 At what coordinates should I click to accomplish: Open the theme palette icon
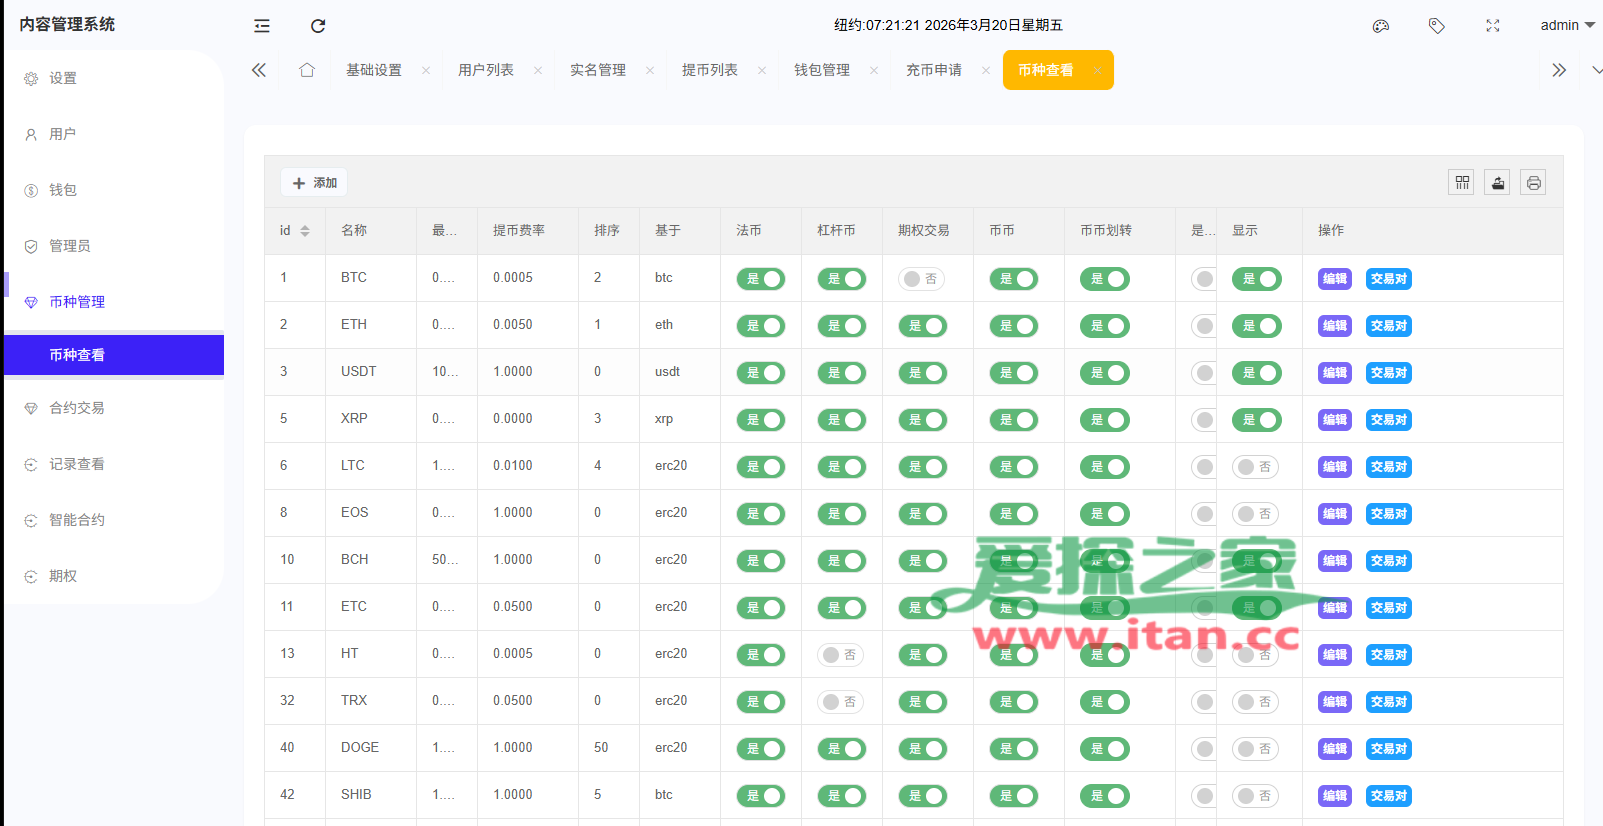coord(1381,26)
